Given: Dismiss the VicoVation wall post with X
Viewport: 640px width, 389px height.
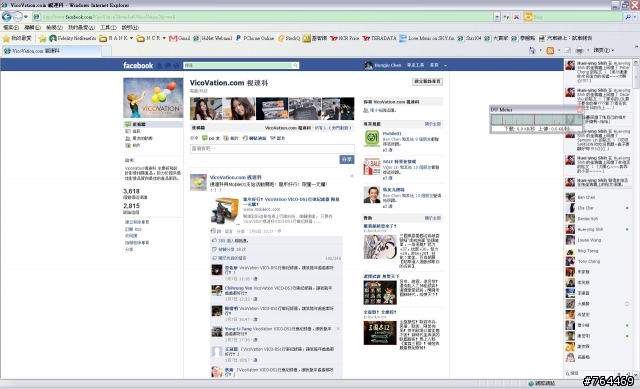Looking at the screenshot, I should click(351, 176).
